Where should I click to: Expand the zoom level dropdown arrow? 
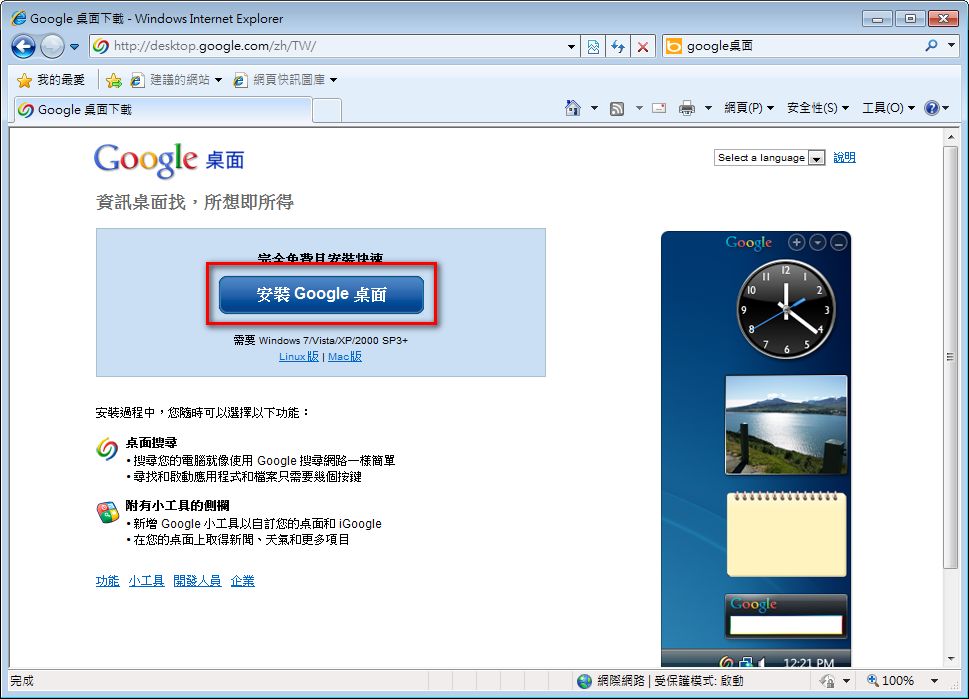click(x=934, y=681)
